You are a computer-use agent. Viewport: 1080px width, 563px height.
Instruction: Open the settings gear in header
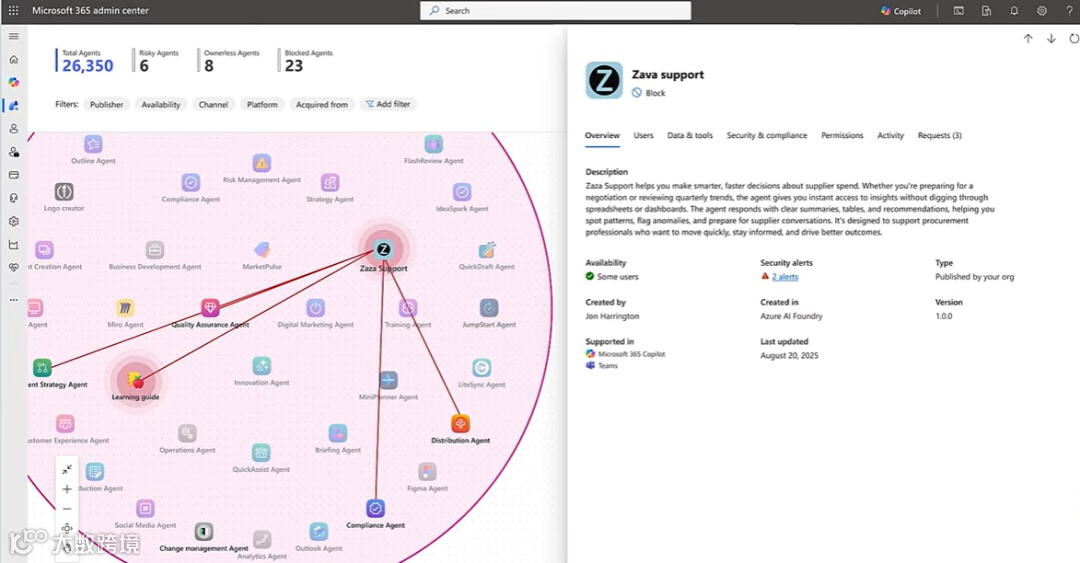click(x=1041, y=11)
